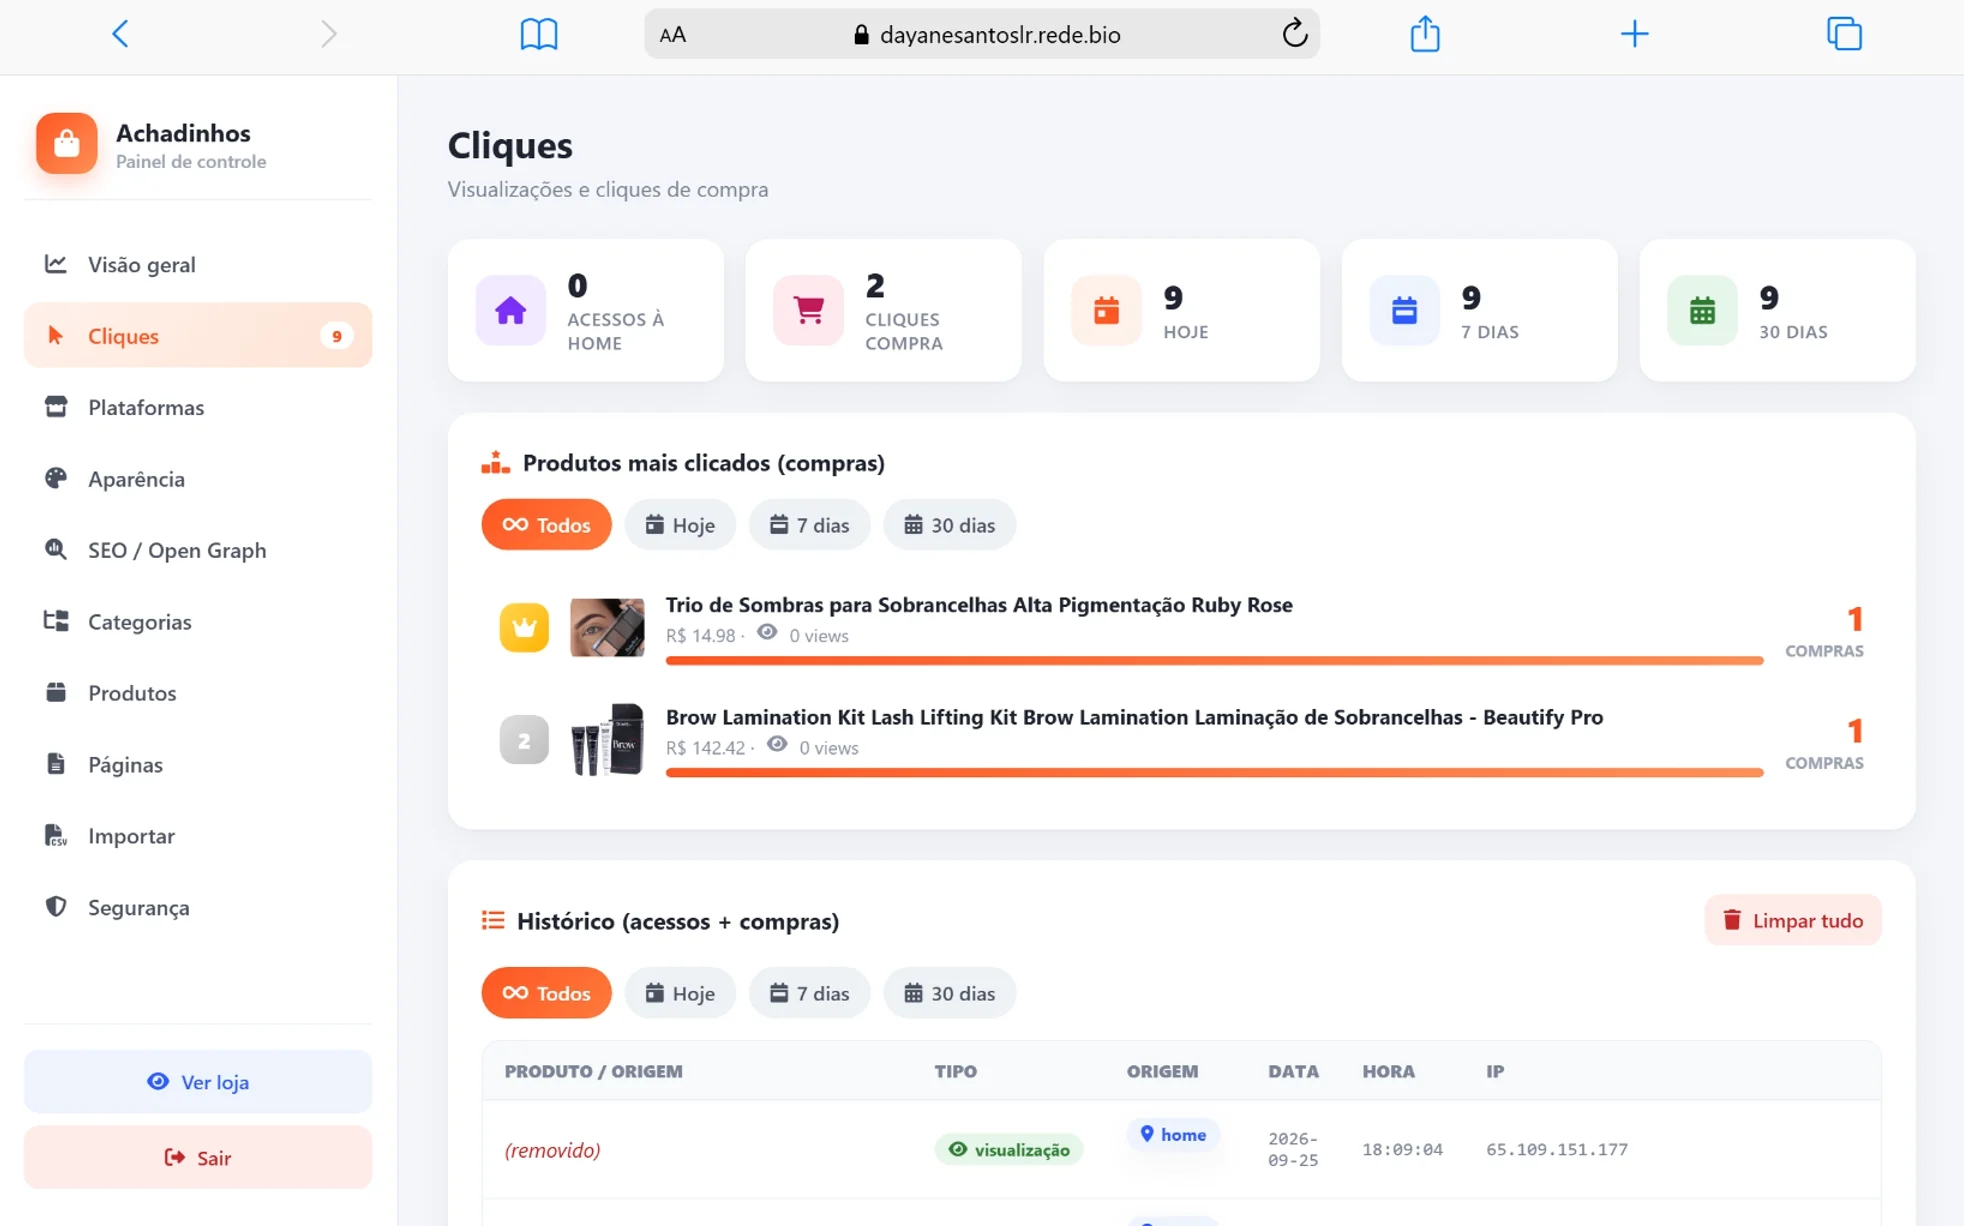This screenshot has width=1964, height=1226.
Task: Select Hoje filter under Produtos mais clicados
Action: click(680, 524)
